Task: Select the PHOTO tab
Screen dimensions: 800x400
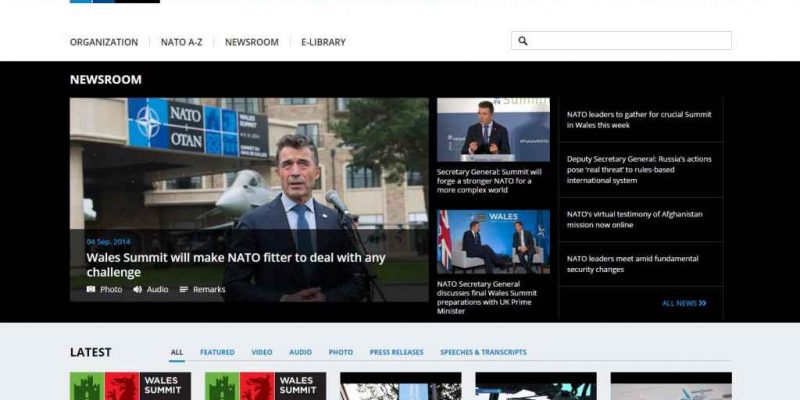Action: [x=341, y=352]
